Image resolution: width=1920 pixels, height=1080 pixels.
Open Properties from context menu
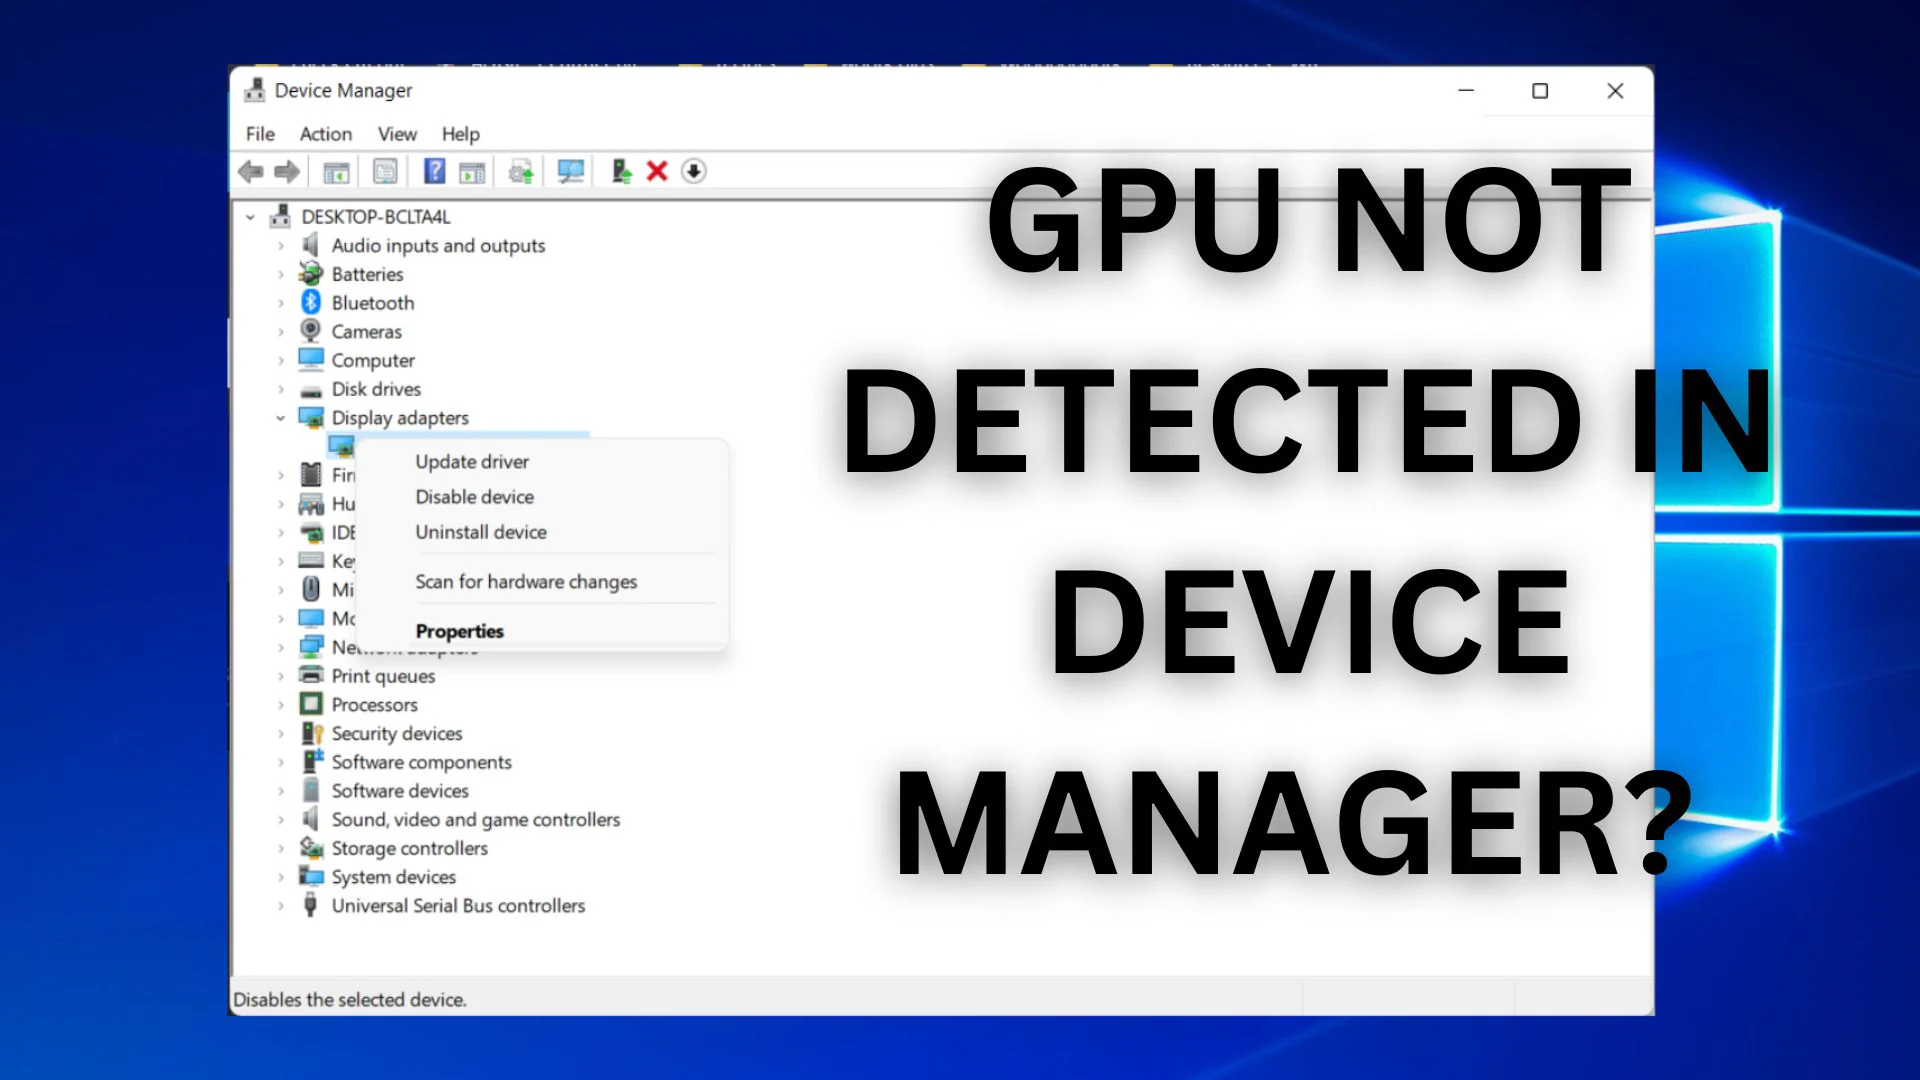pyautogui.click(x=459, y=630)
